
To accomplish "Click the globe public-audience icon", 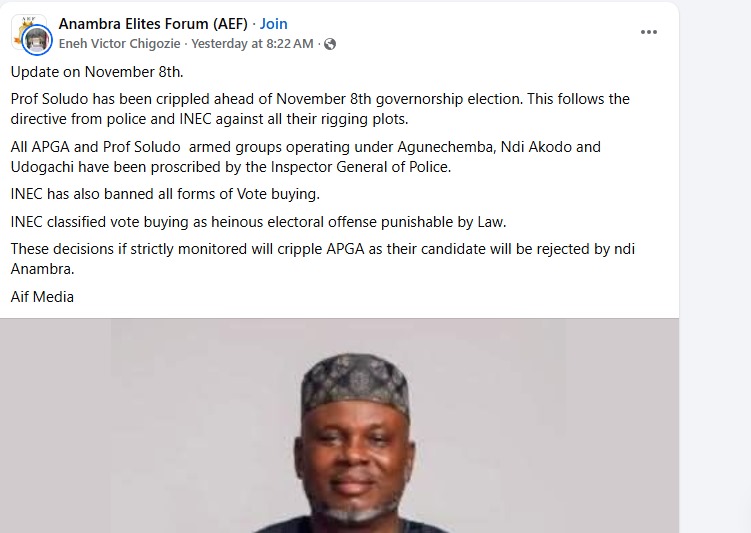I will (x=330, y=44).
